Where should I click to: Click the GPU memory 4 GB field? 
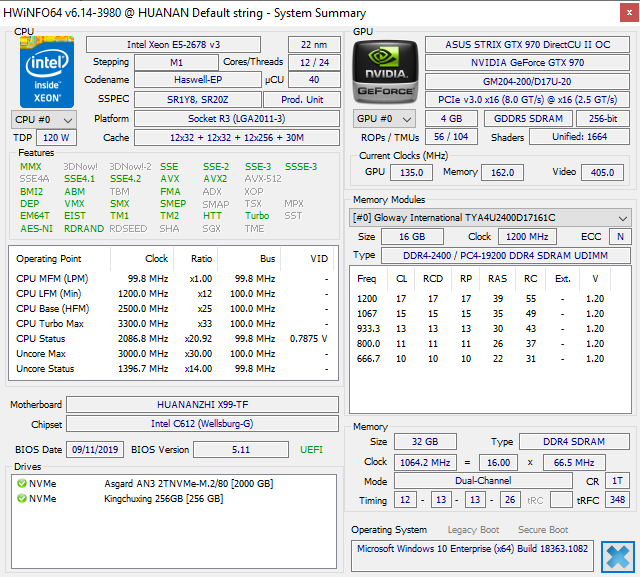pos(451,119)
